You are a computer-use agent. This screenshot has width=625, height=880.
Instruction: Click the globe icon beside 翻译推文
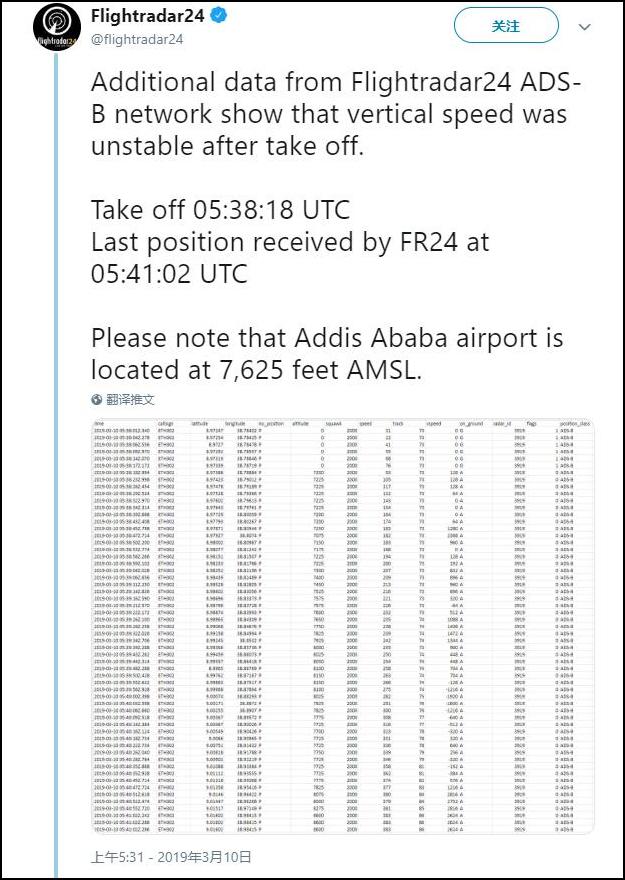(97, 399)
